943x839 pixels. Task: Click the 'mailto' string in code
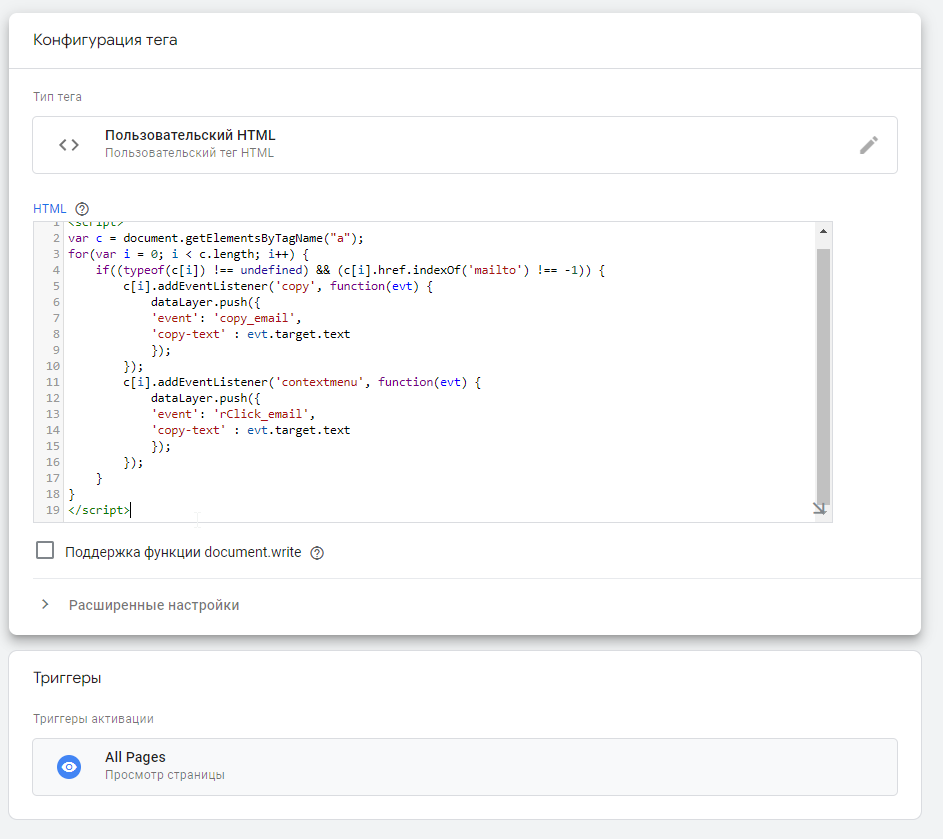[495, 270]
